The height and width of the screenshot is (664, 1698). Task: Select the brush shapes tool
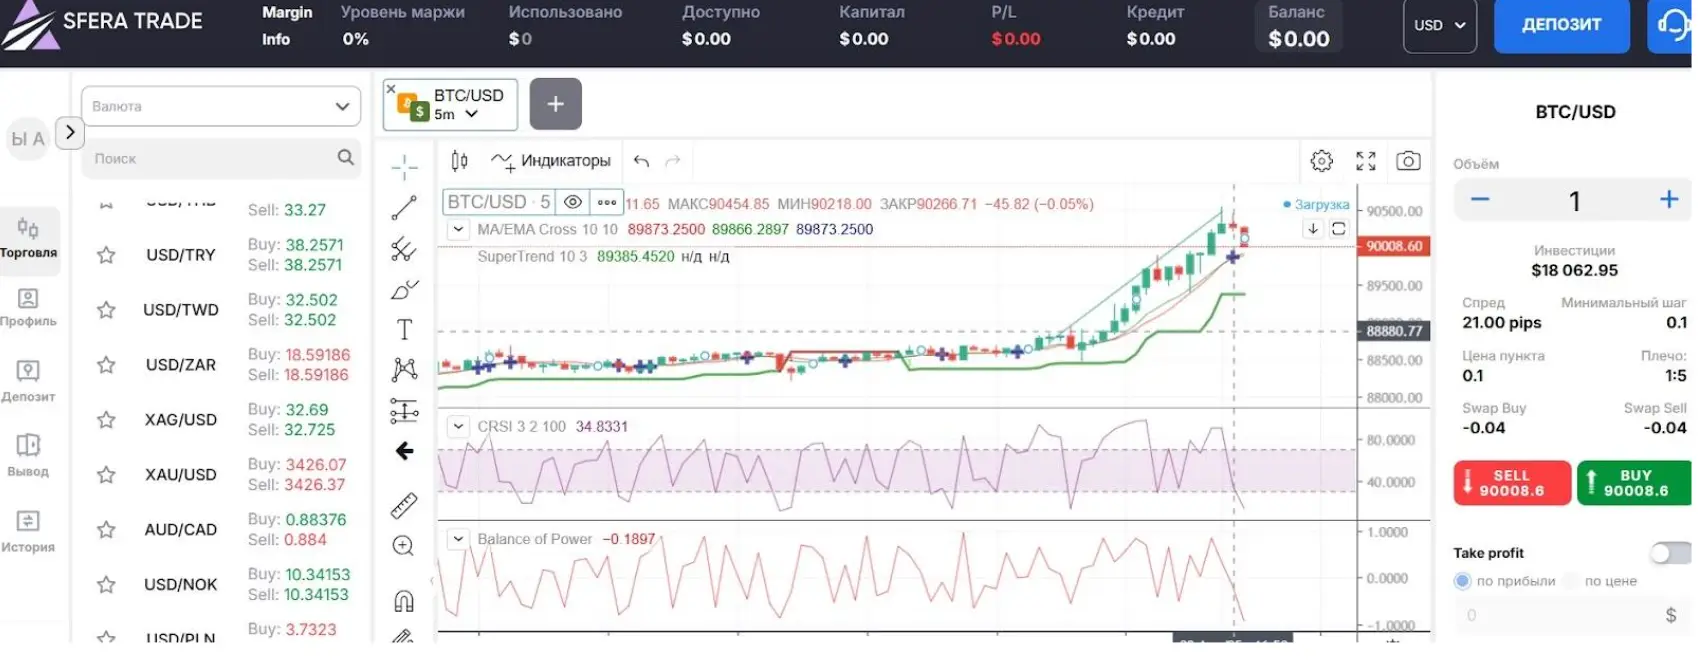[x=404, y=289]
